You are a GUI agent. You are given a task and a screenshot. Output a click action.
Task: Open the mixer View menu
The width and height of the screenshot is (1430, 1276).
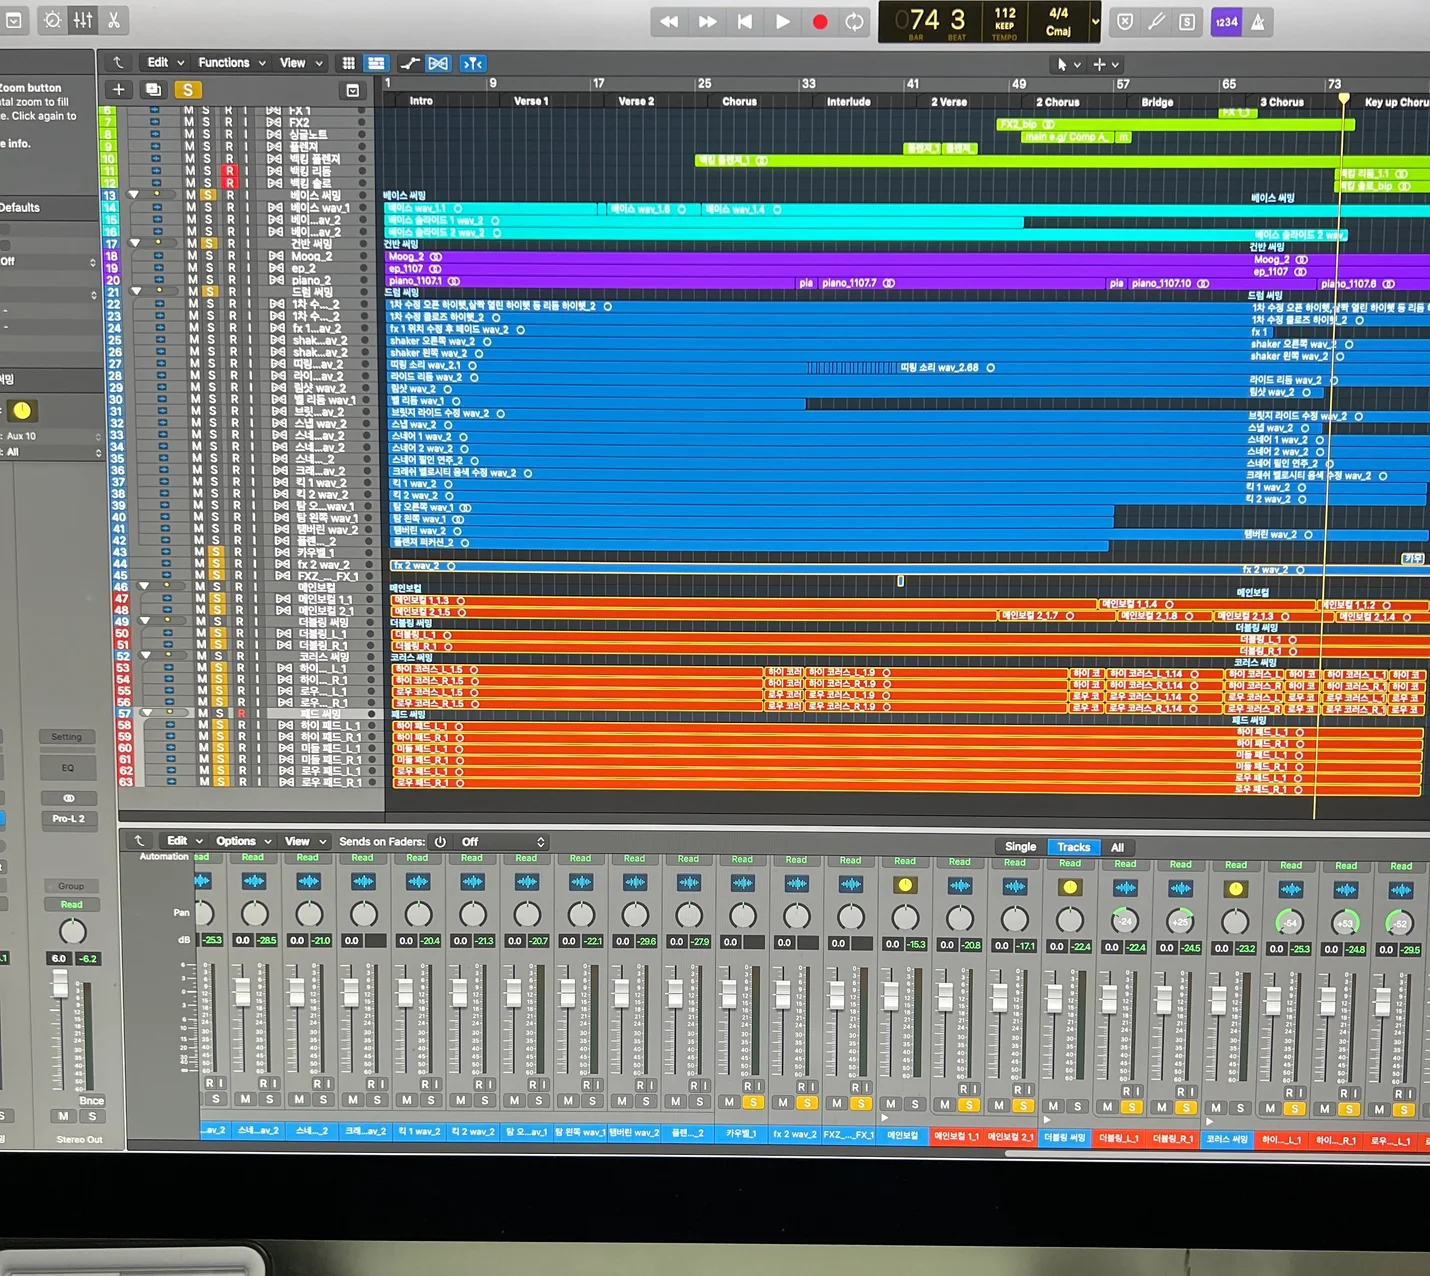point(305,841)
